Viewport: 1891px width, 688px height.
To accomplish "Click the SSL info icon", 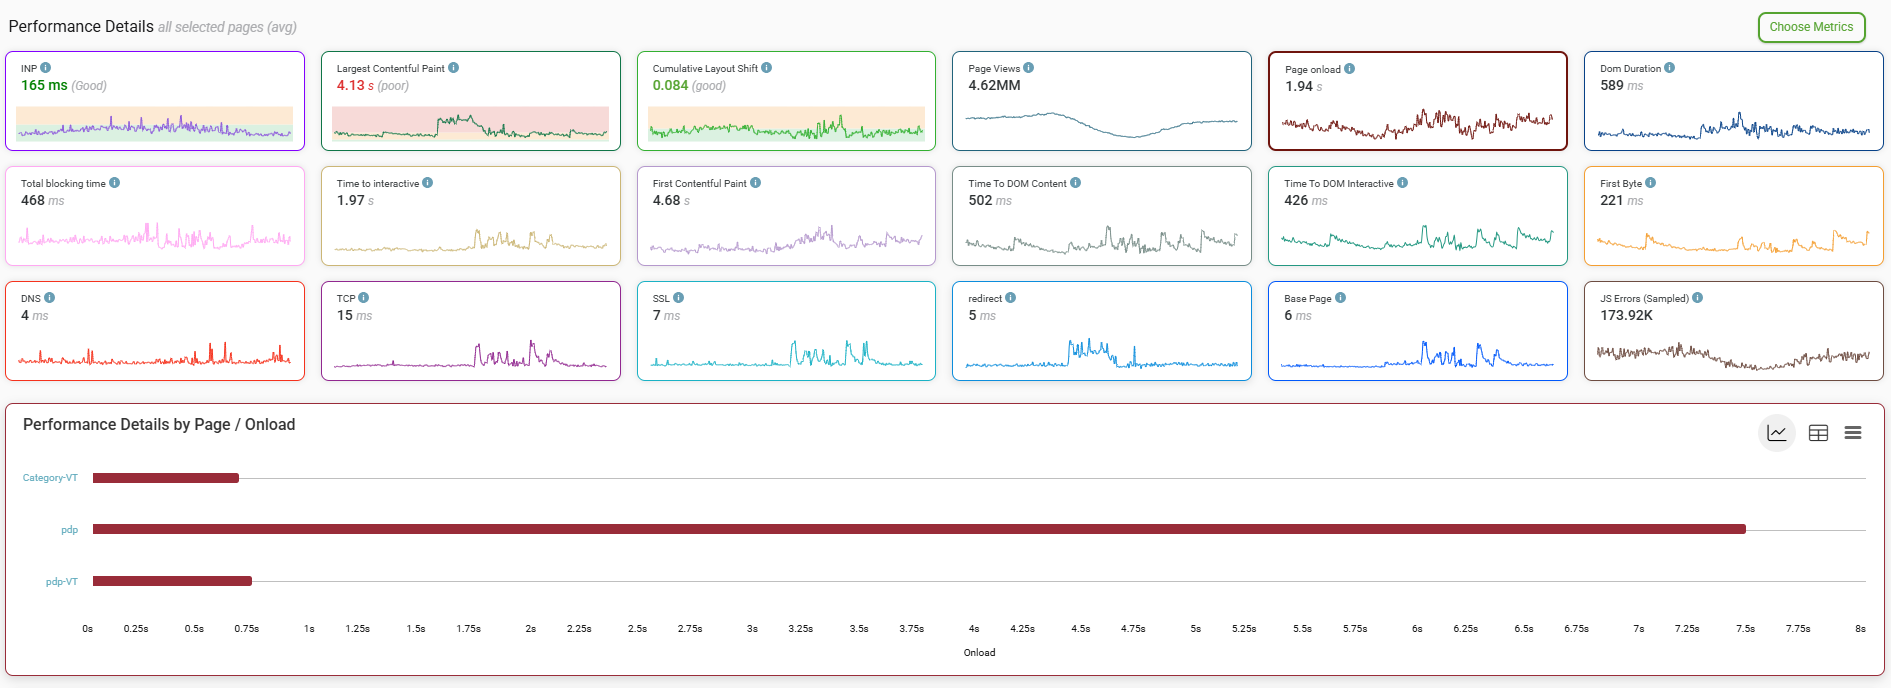I will (679, 298).
